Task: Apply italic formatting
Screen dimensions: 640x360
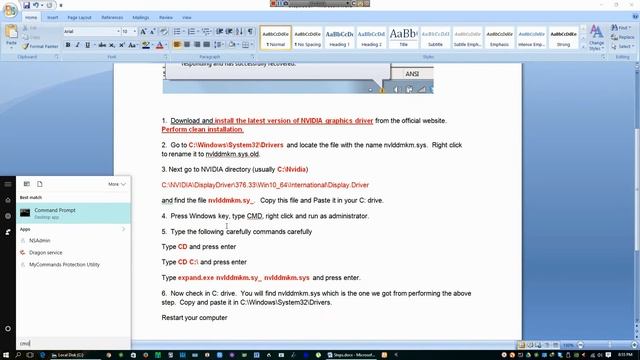Action: (78, 45)
